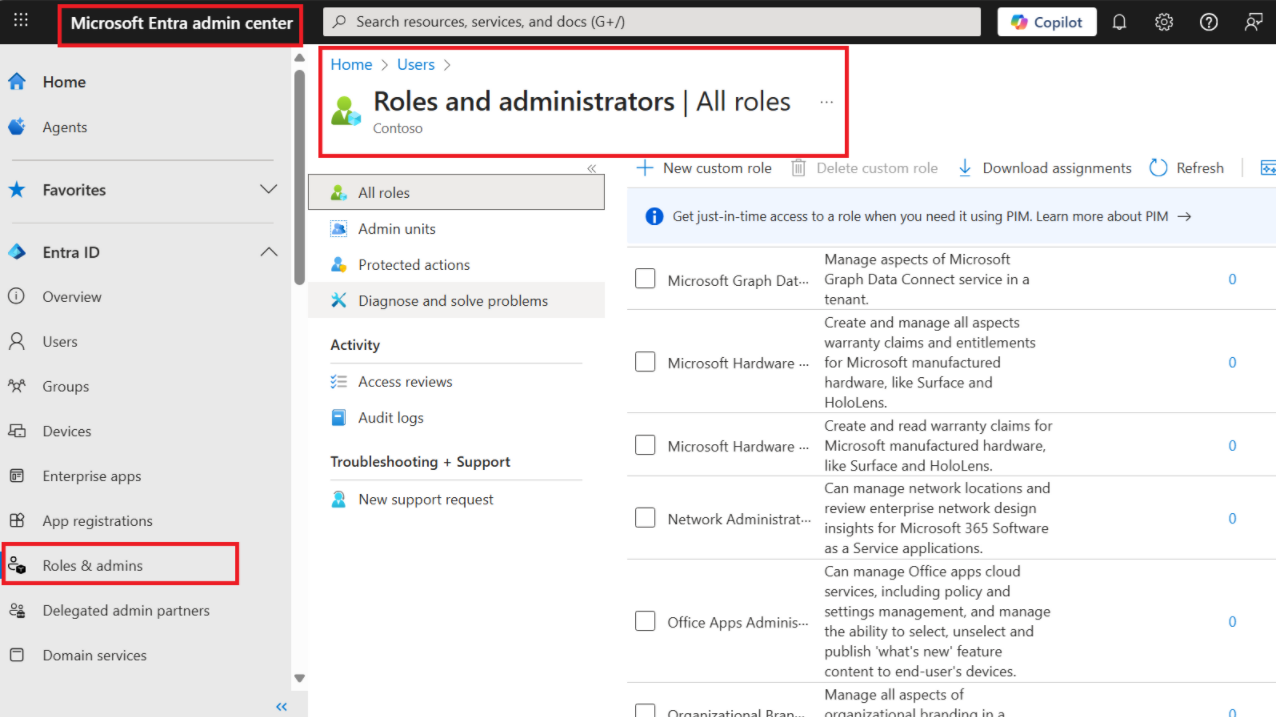Click the assignments count for Office Apps Administrator

(1232, 622)
